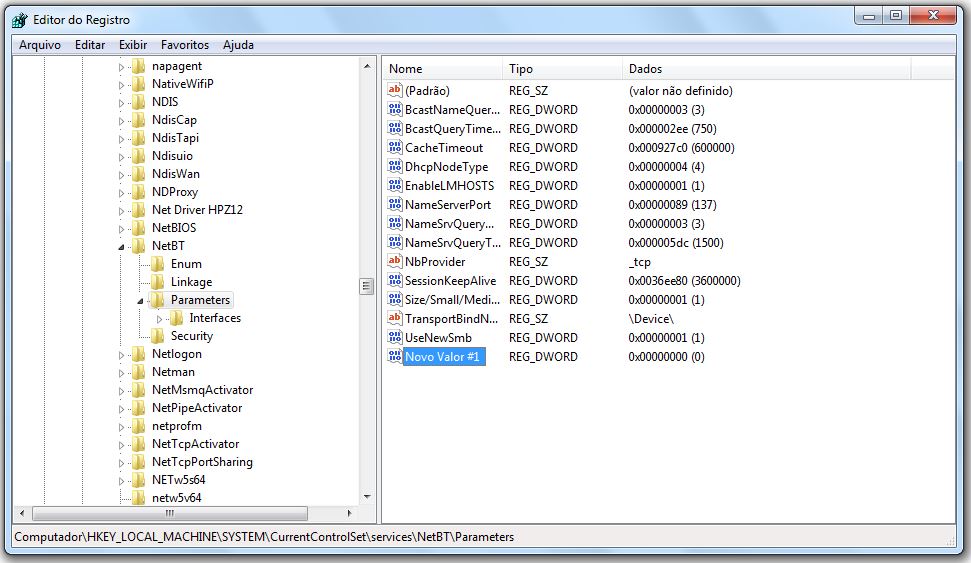
Task: Open the Arquivo menu
Action: [x=40, y=45]
